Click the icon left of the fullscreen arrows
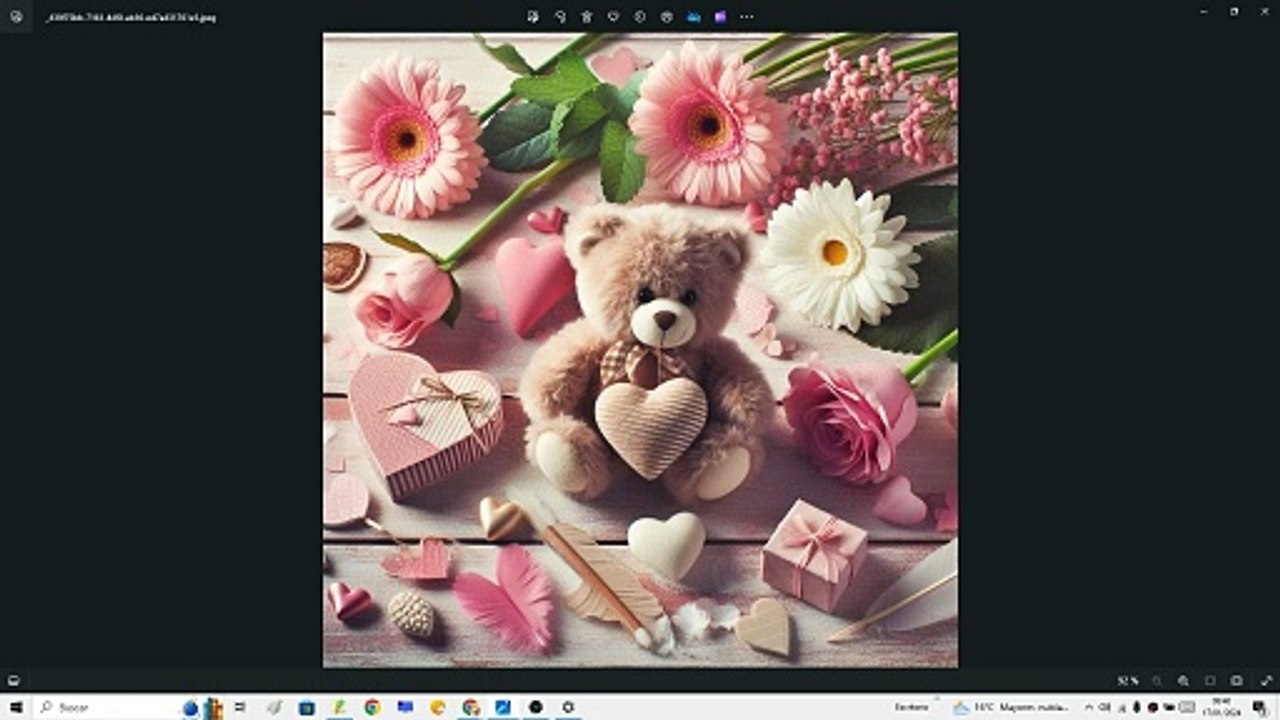Screen dimensions: 1280x720 coord(1237,681)
